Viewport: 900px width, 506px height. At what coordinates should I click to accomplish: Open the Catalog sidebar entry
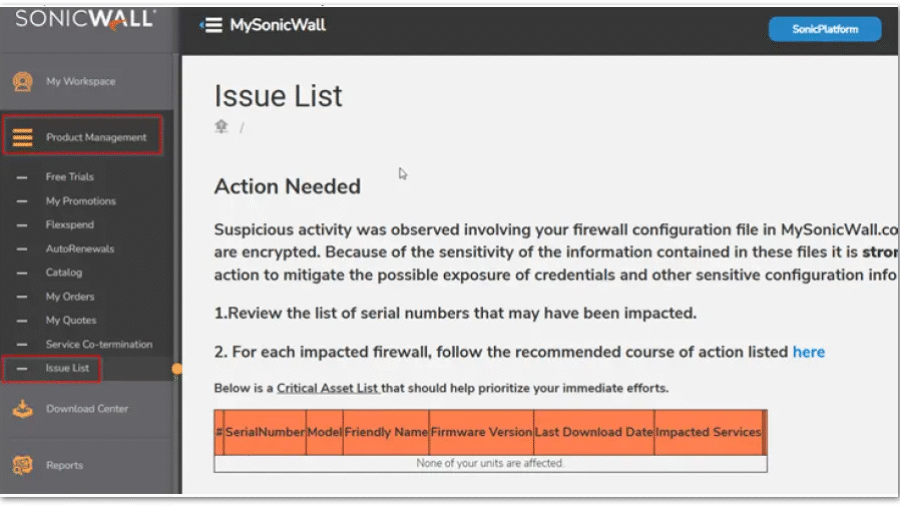coord(64,272)
